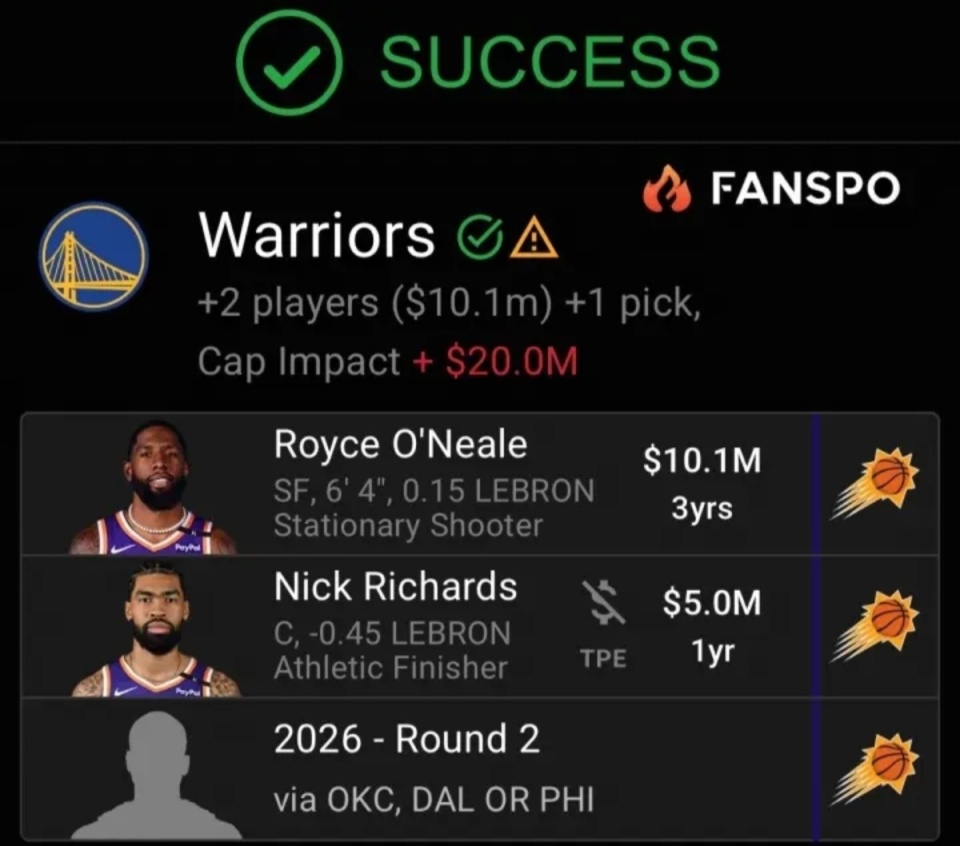Open Royce O'Neale's player headshot
960x846 pixels.
tap(153, 487)
